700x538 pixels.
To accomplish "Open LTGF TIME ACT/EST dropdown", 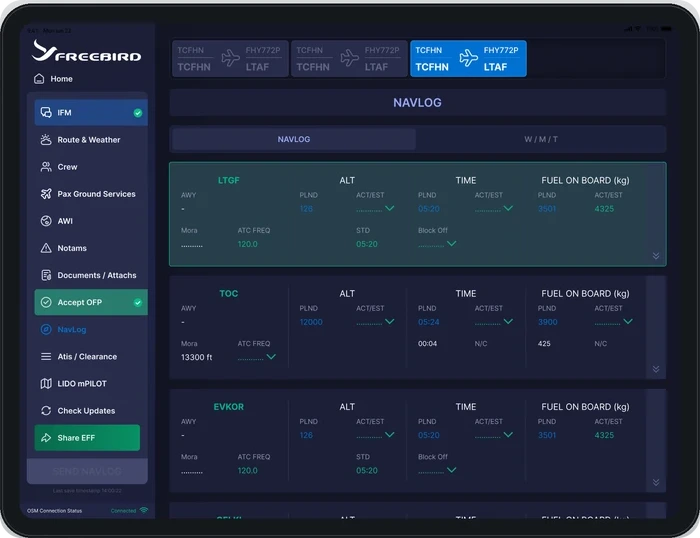I will [x=508, y=209].
